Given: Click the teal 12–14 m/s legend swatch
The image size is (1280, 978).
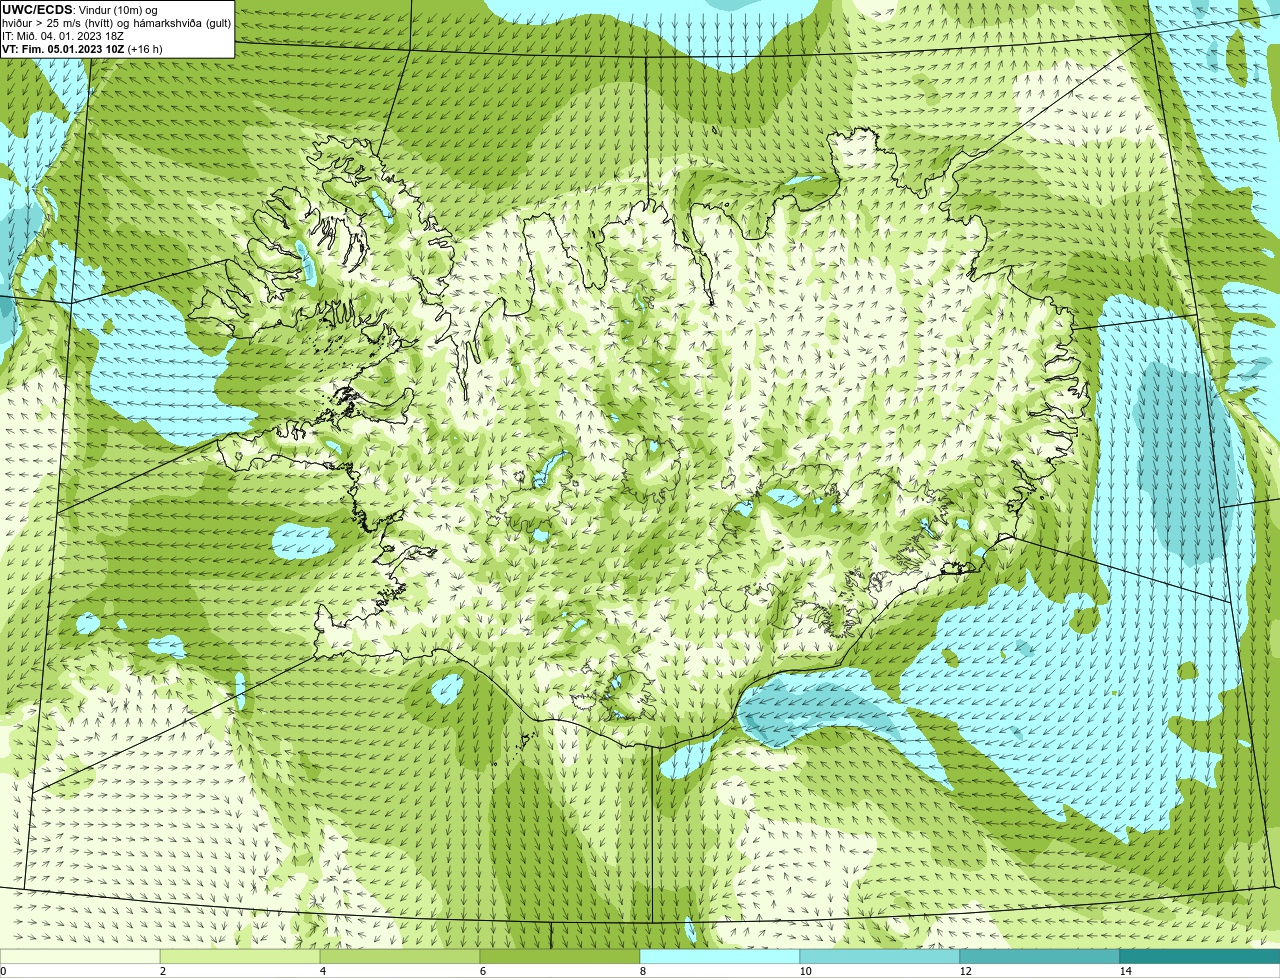Looking at the screenshot, I should pos(1040,956).
